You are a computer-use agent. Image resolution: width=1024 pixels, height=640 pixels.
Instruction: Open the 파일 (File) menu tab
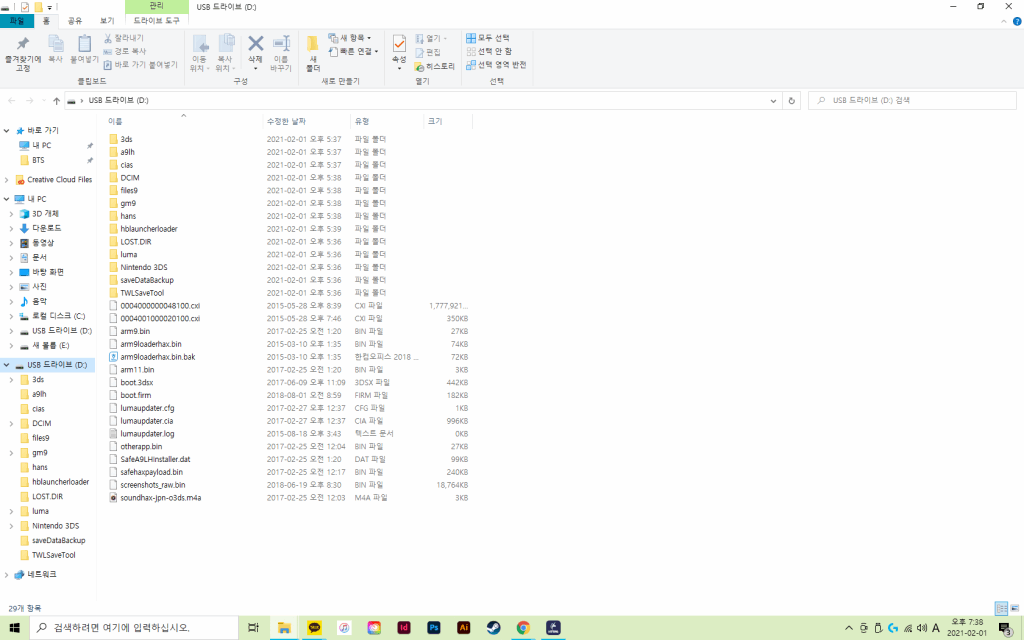[x=16, y=21]
